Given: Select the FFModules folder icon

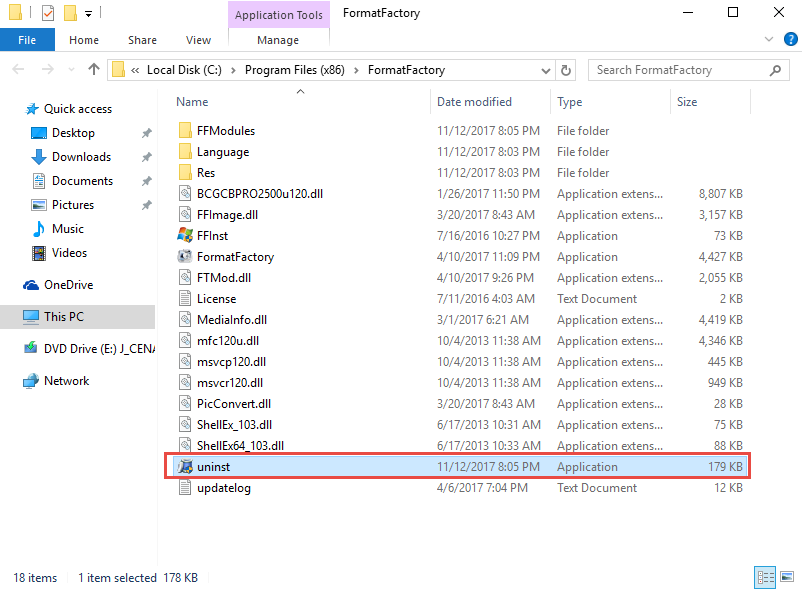Looking at the screenshot, I should pyautogui.click(x=185, y=130).
